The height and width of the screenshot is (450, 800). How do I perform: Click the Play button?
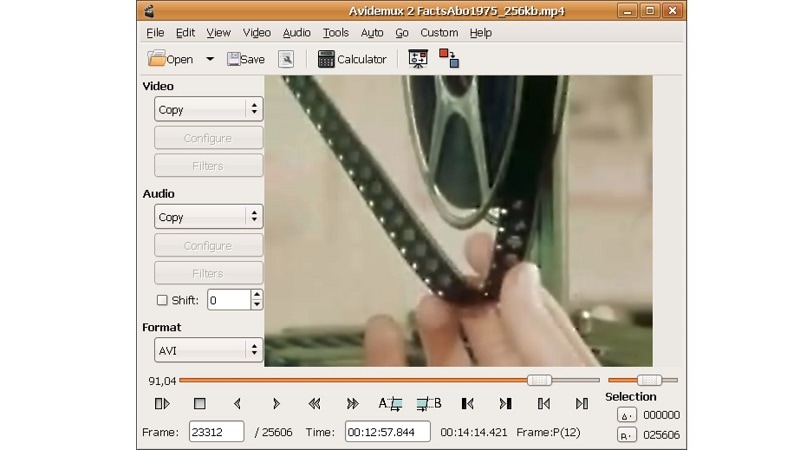tap(162, 404)
